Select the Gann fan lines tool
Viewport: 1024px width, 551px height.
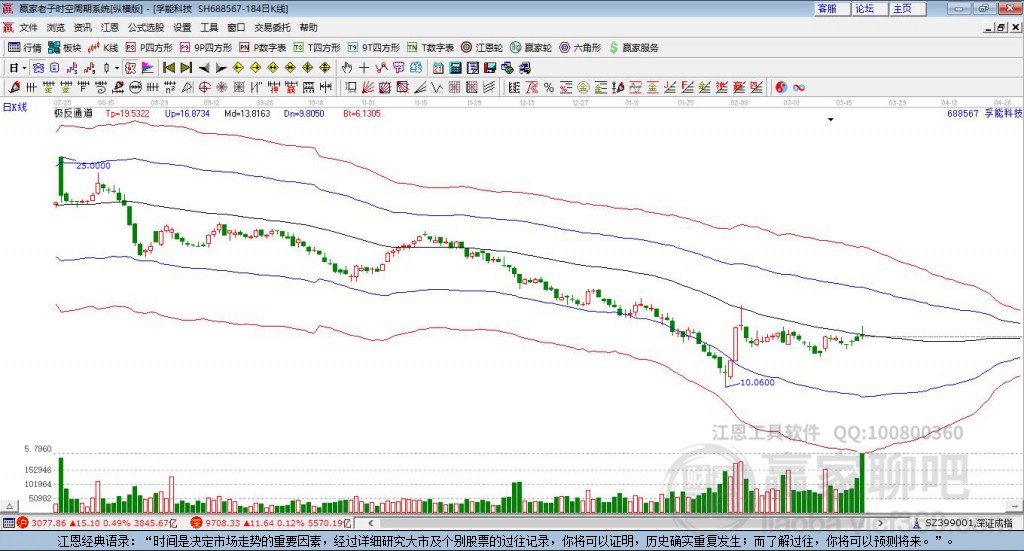(368, 87)
